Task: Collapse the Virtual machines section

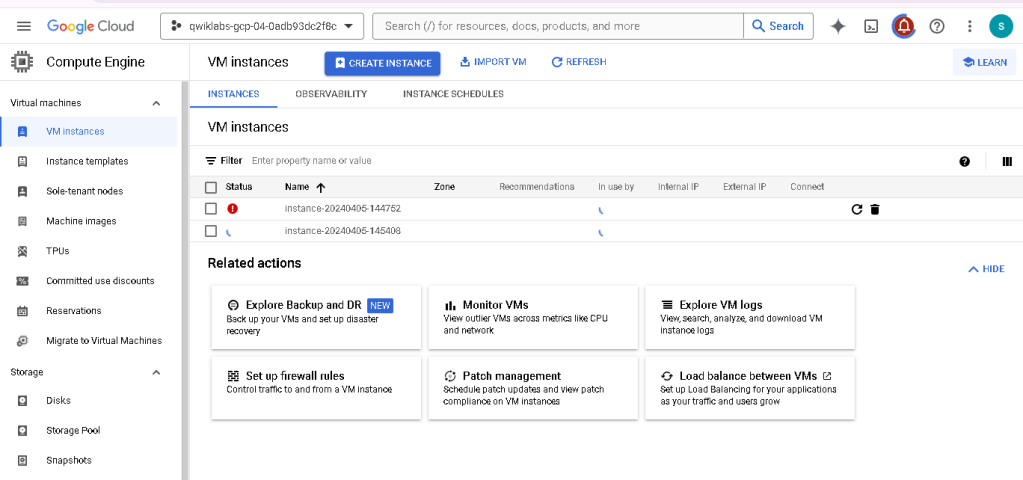Action: pyautogui.click(x=156, y=103)
